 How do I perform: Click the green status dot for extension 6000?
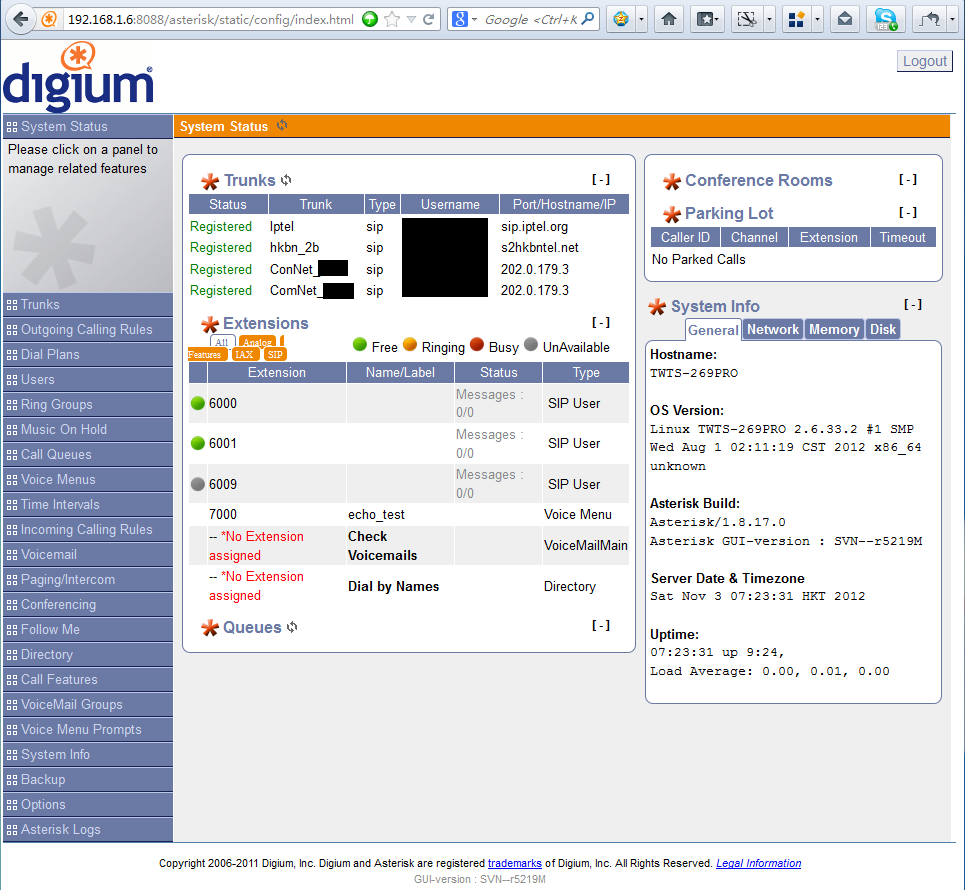pos(198,403)
